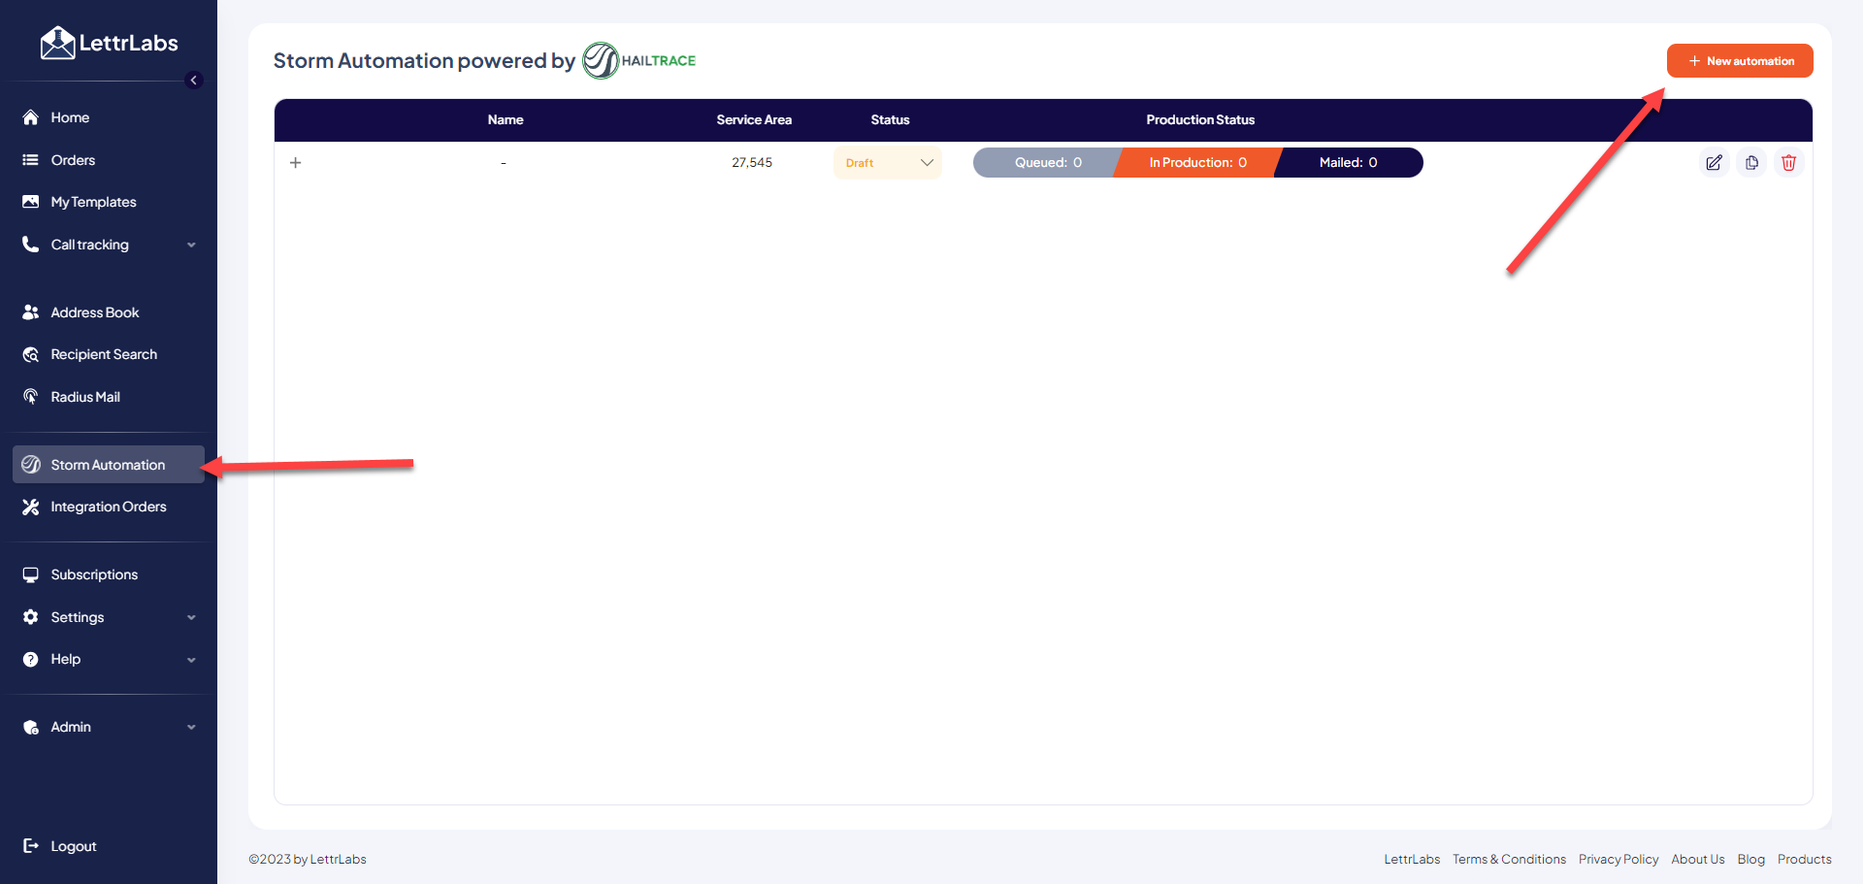Navigate to Radius Mail
This screenshot has width=1863, height=884.
(85, 397)
